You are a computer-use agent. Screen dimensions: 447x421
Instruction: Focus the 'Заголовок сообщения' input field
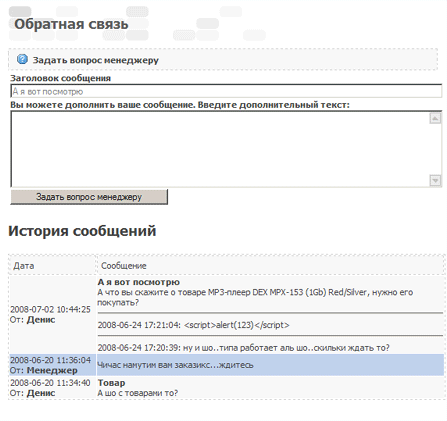226,91
